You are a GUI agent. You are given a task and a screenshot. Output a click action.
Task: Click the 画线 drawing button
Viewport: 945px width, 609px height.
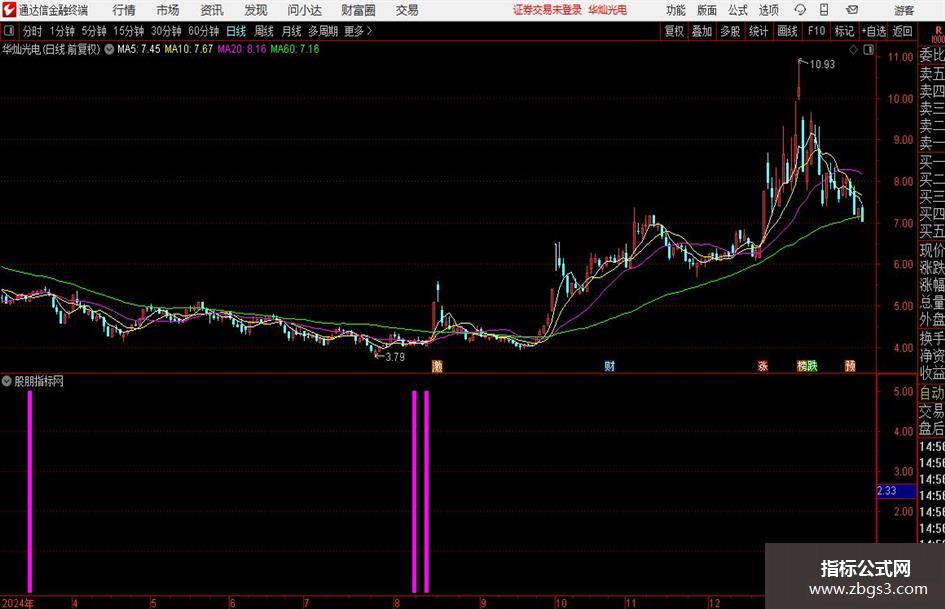[788, 31]
